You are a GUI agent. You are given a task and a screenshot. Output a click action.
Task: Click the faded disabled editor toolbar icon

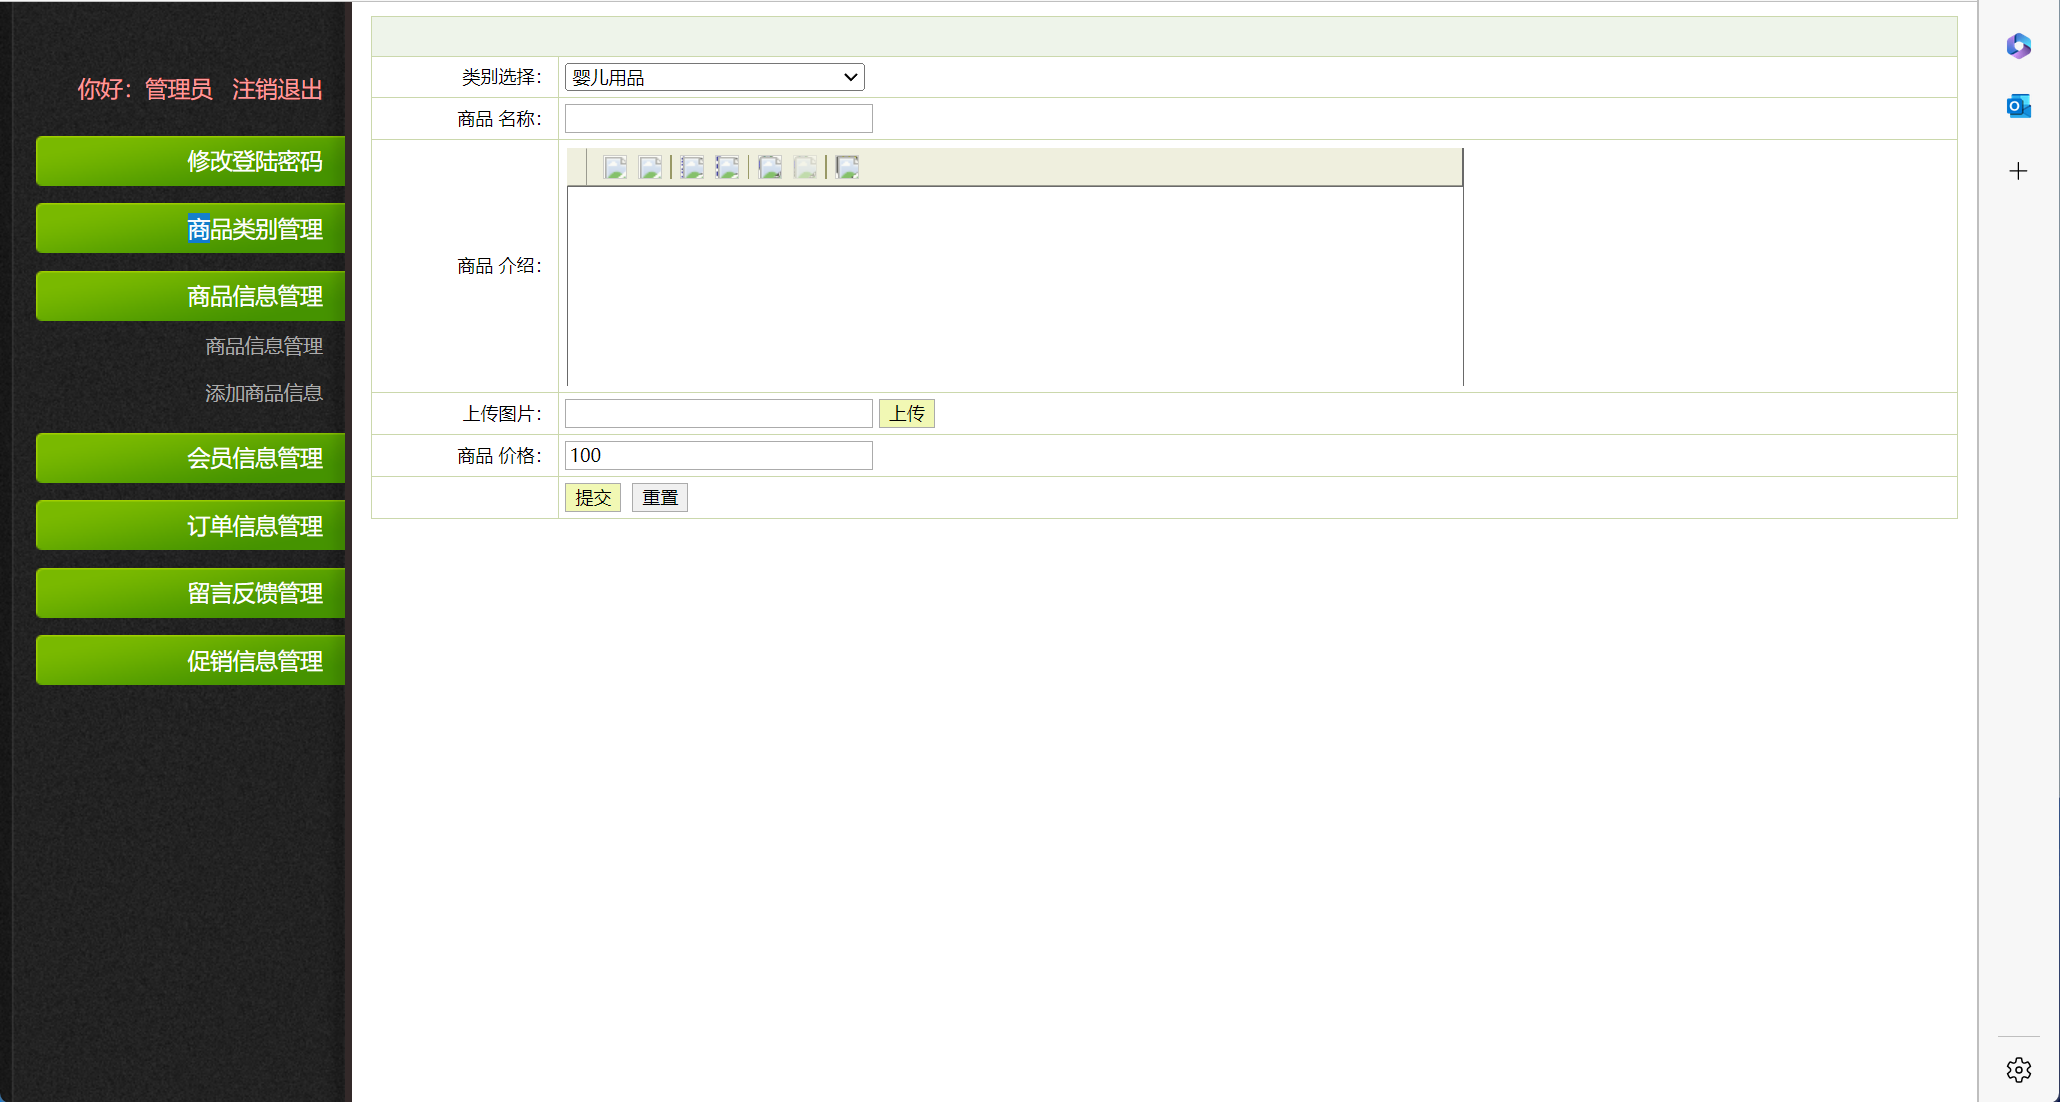click(x=805, y=168)
